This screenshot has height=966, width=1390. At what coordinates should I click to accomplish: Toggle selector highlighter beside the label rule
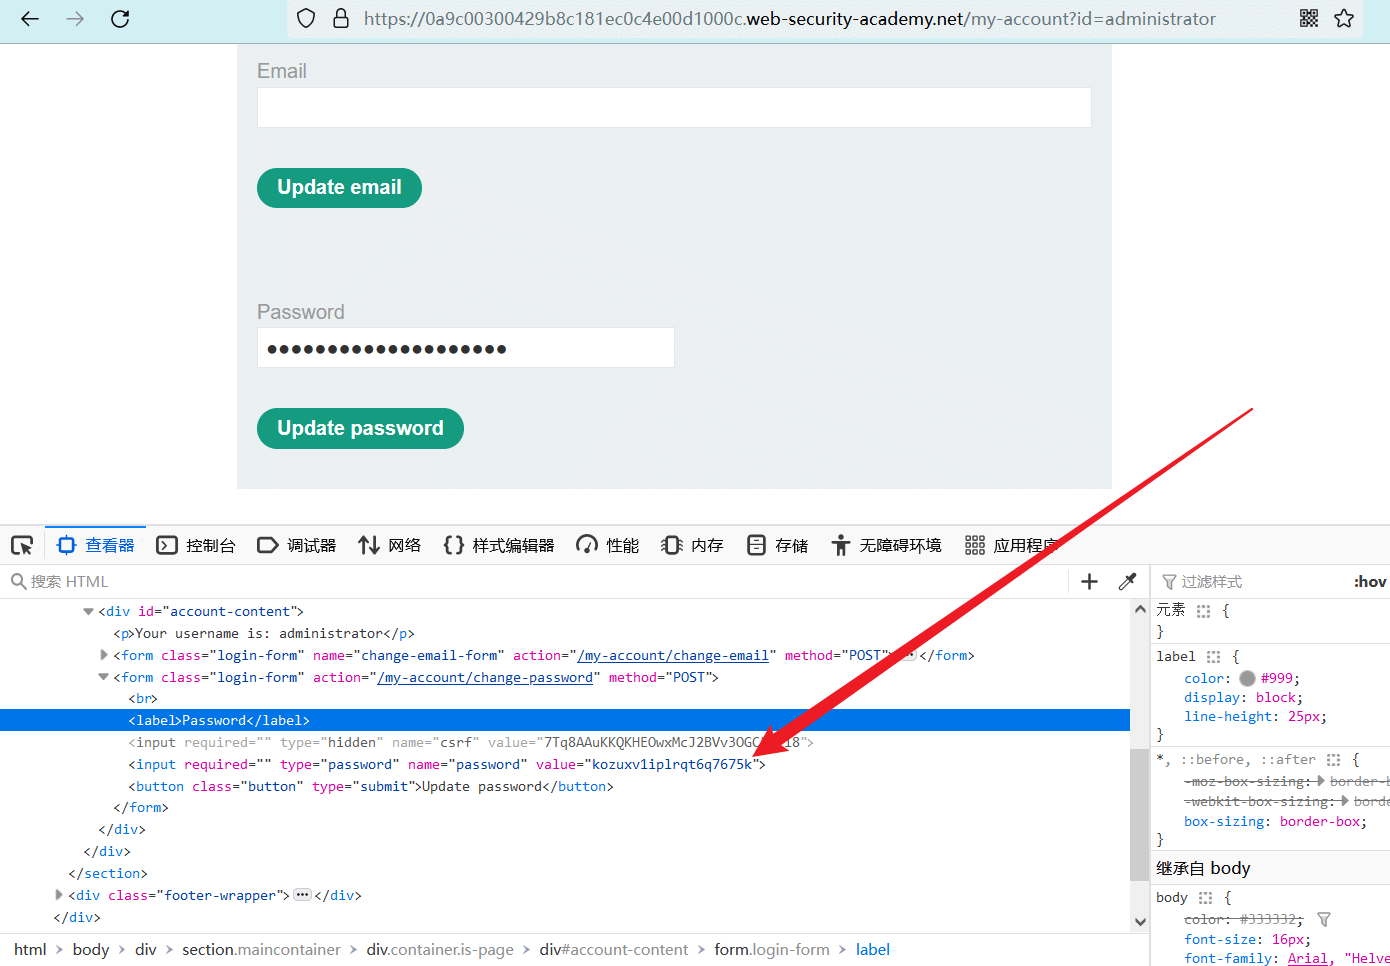[x=1213, y=657]
